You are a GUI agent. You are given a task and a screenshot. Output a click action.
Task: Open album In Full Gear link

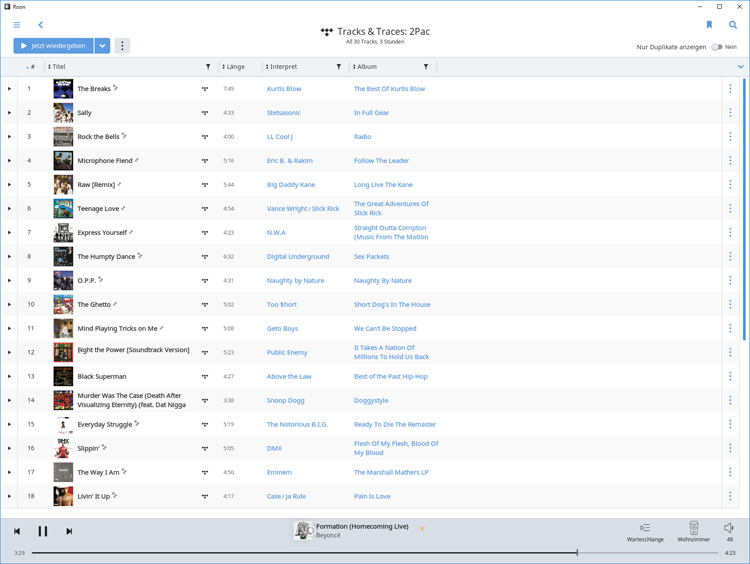(371, 112)
